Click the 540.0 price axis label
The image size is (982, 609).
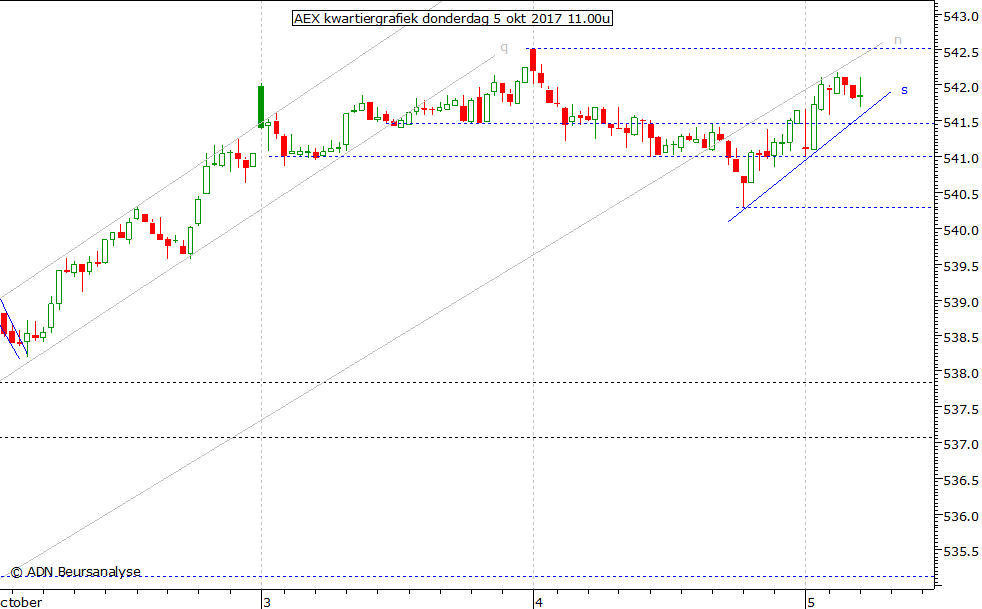tap(961, 231)
